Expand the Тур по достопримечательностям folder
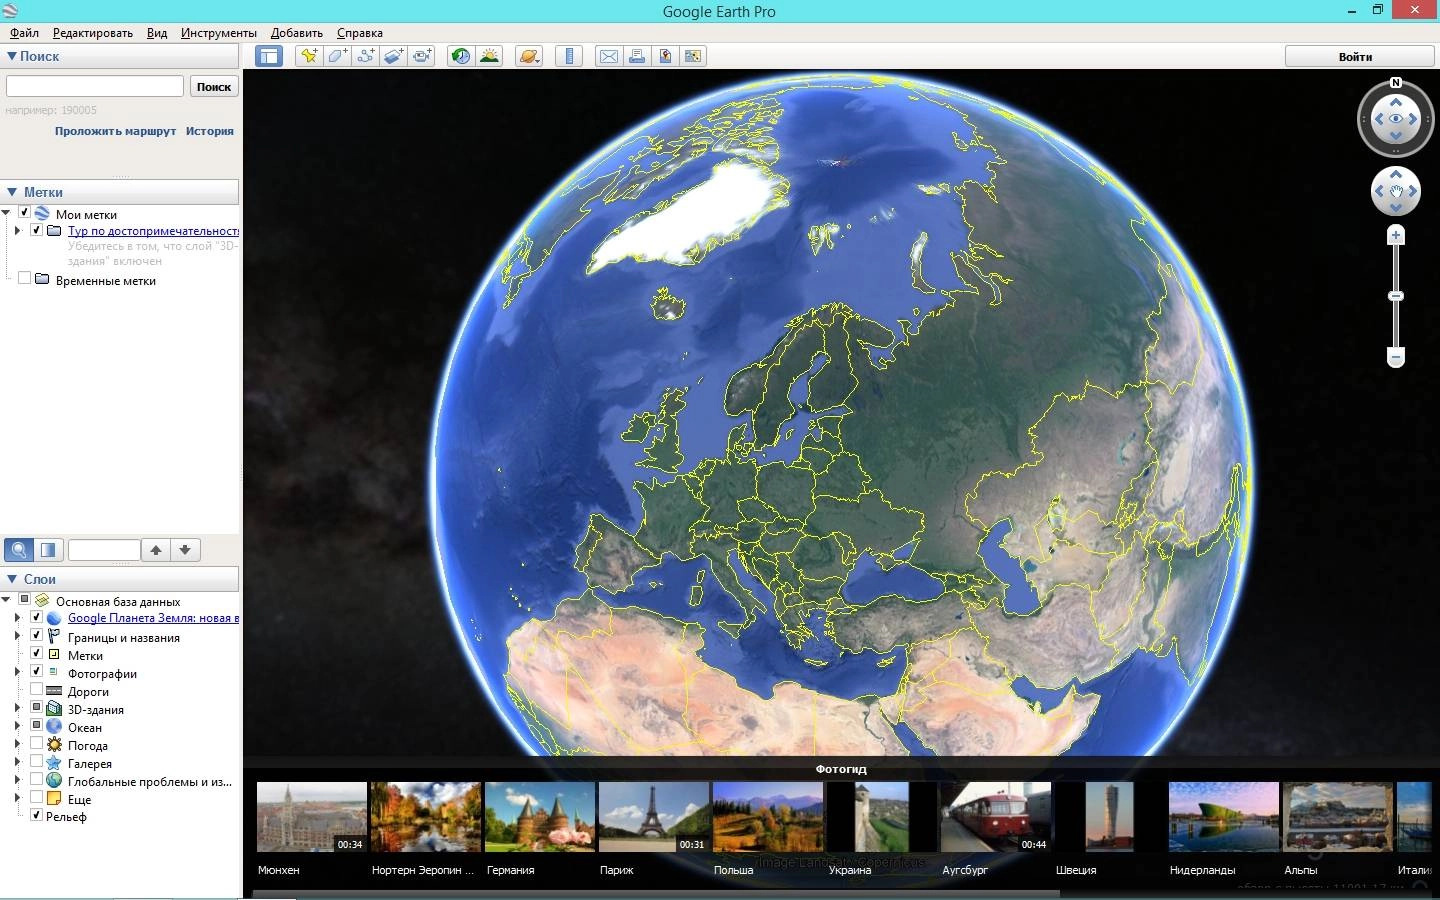This screenshot has height=900, width=1440. tap(17, 230)
